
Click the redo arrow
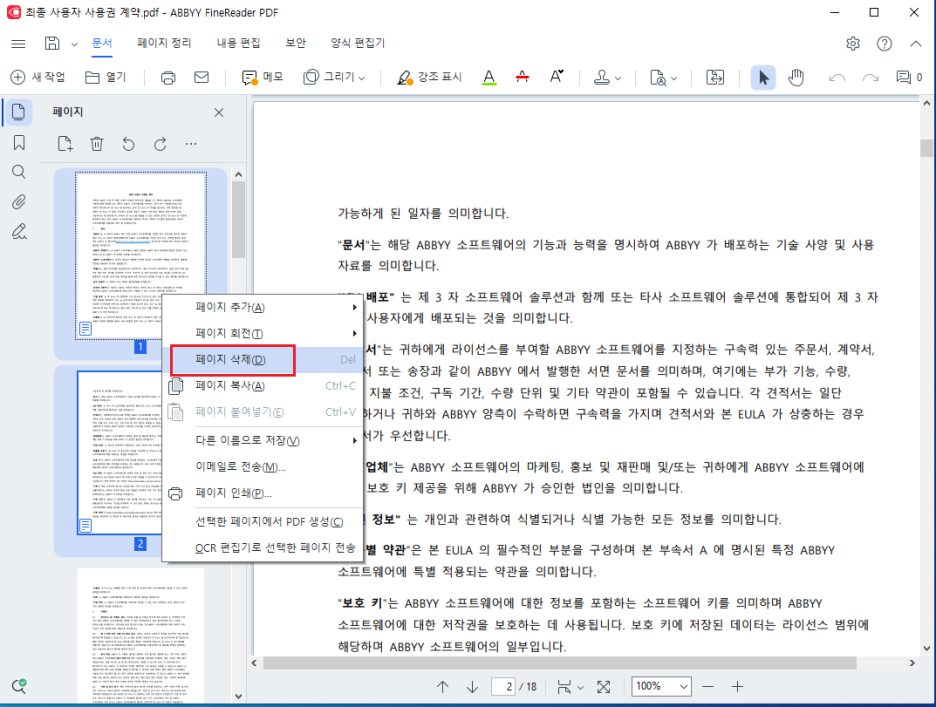tap(870, 78)
